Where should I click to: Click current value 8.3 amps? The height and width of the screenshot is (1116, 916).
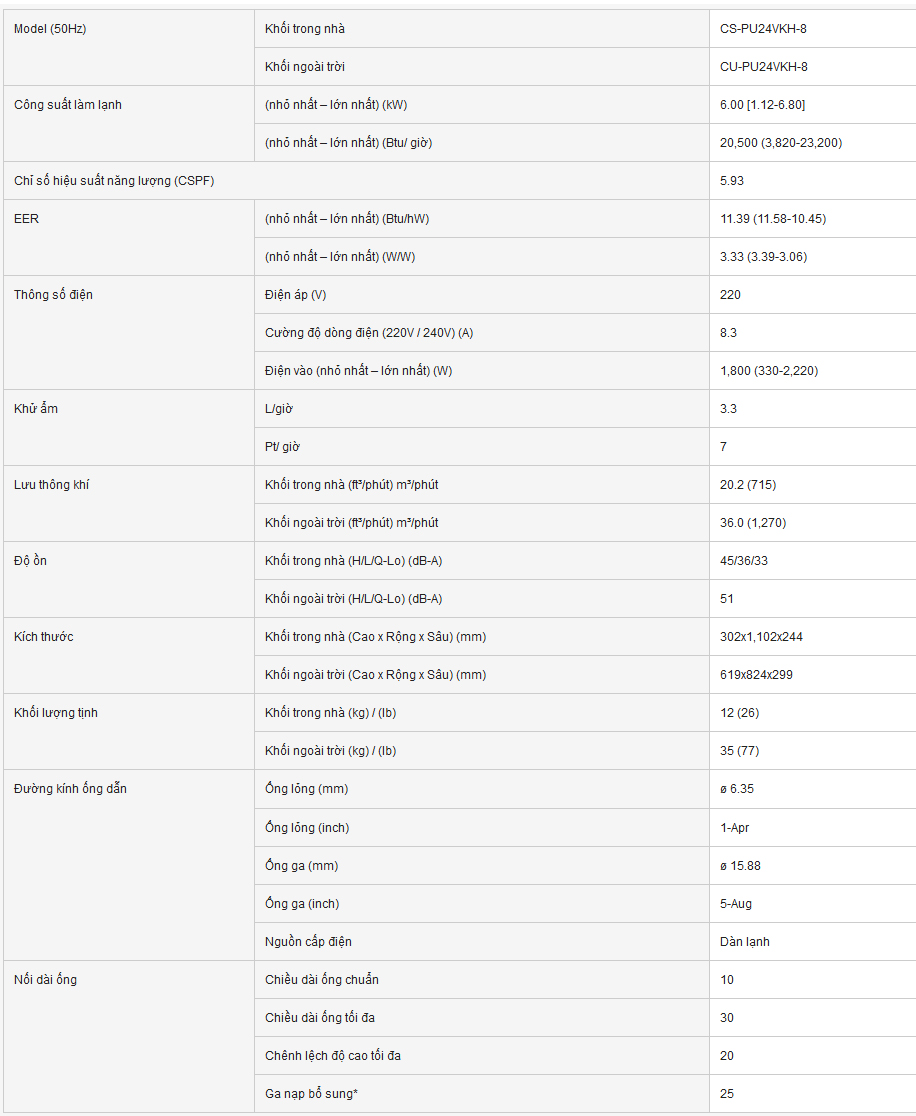click(x=728, y=333)
